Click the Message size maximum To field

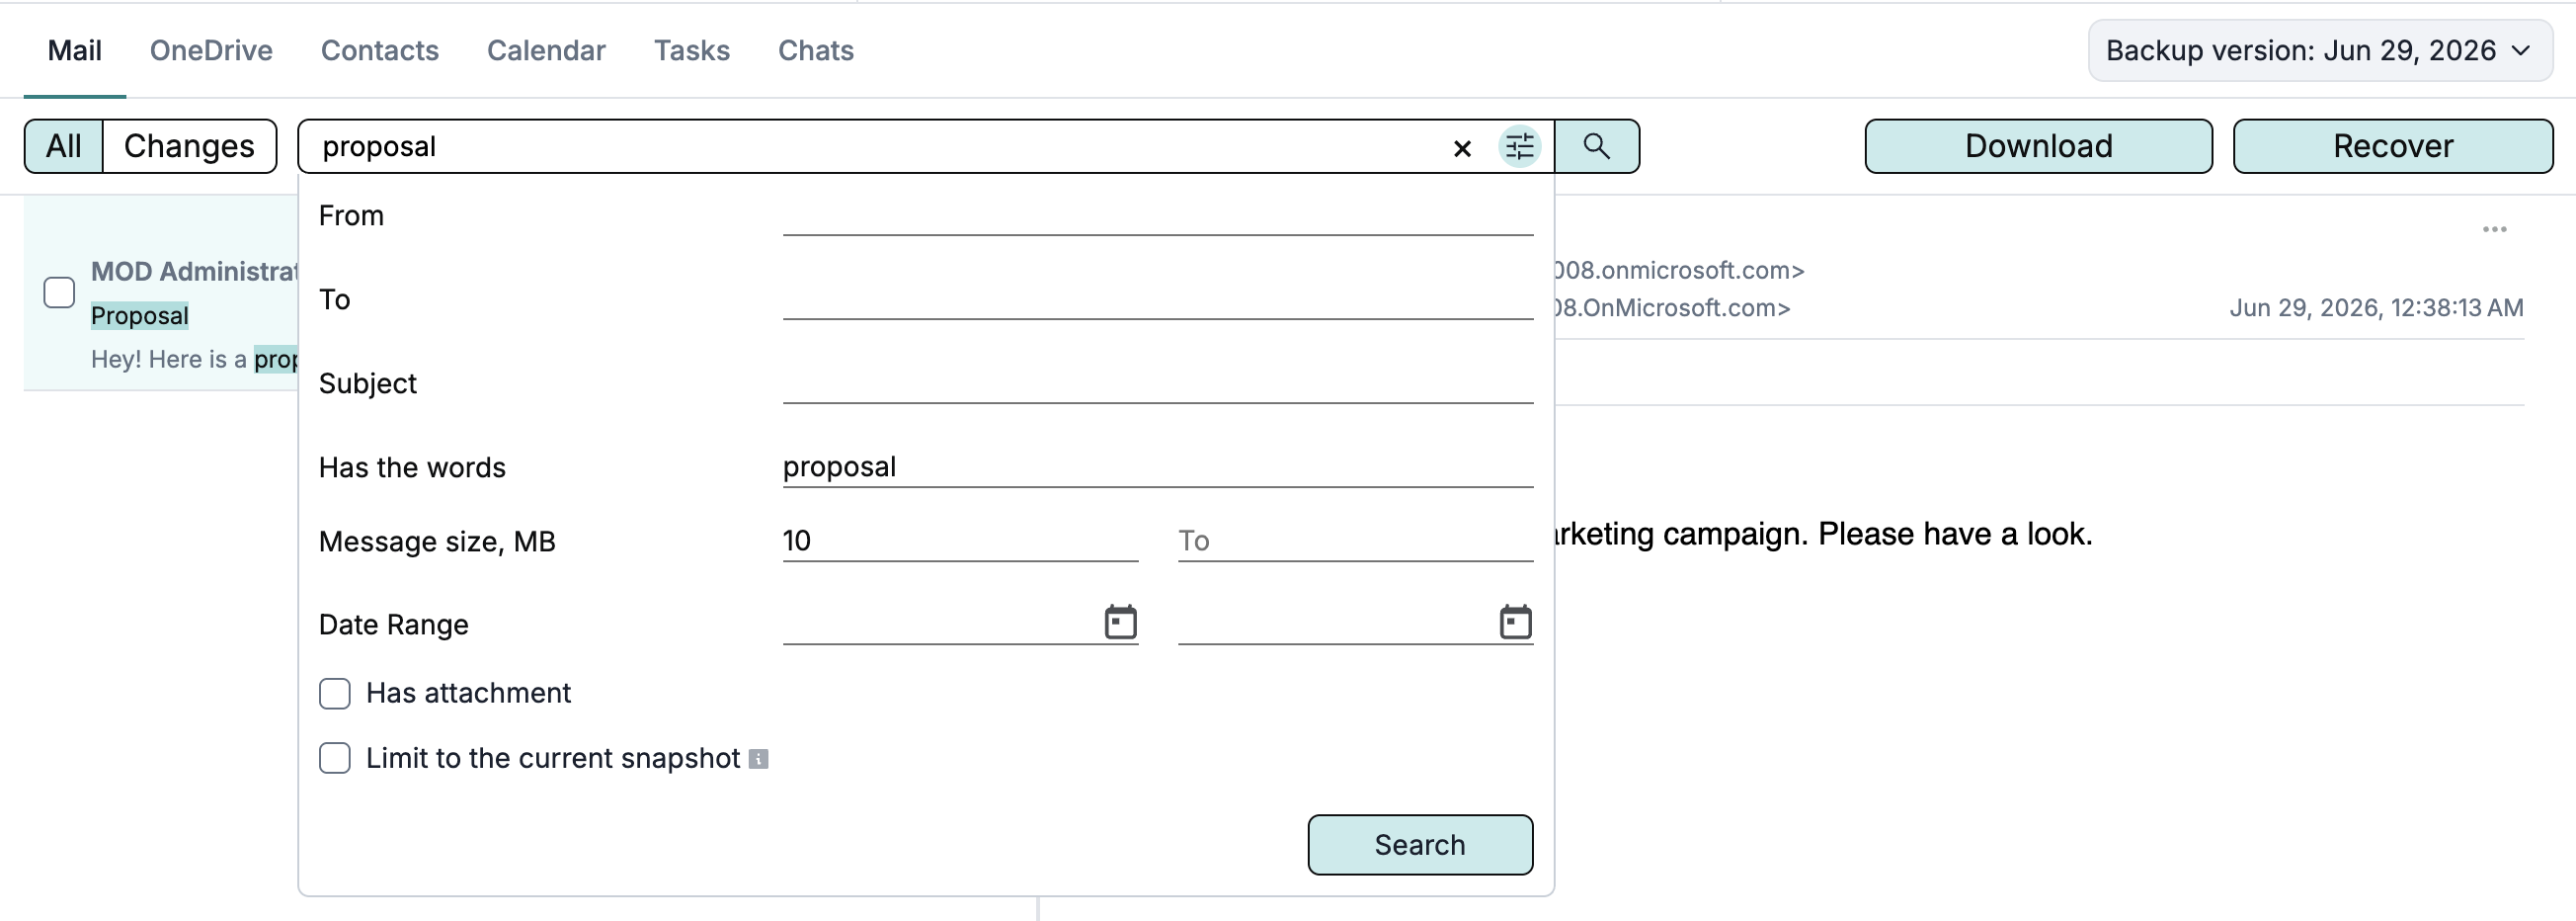coord(1355,541)
